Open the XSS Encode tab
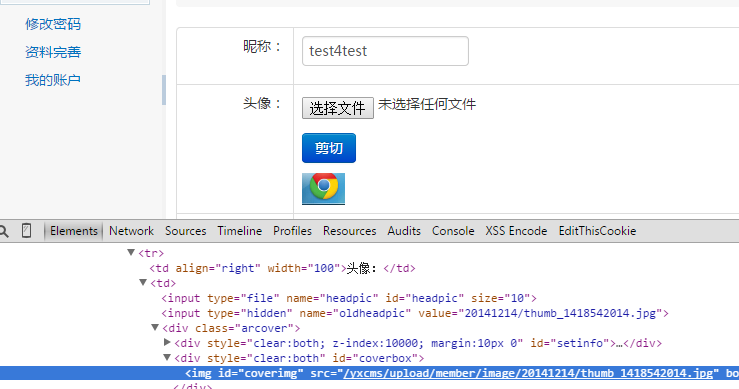 pyautogui.click(x=516, y=231)
